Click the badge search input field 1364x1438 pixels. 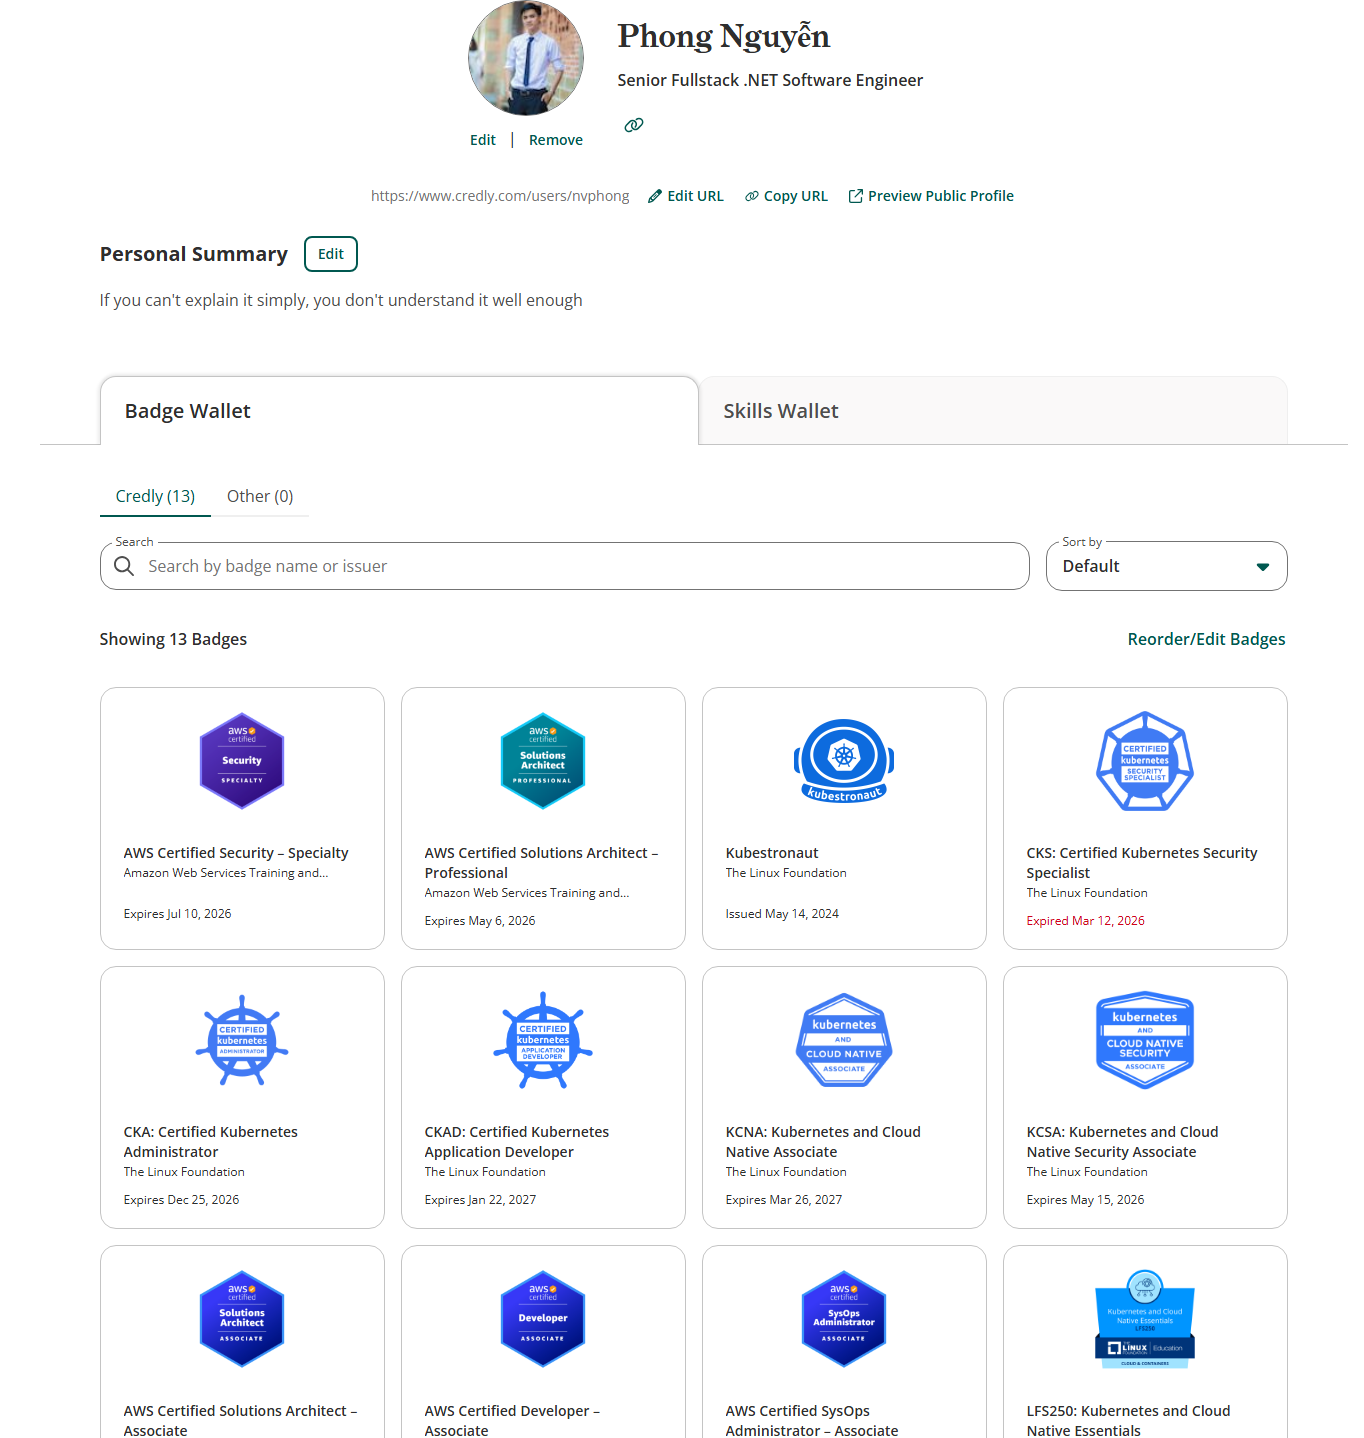coord(580,566)
